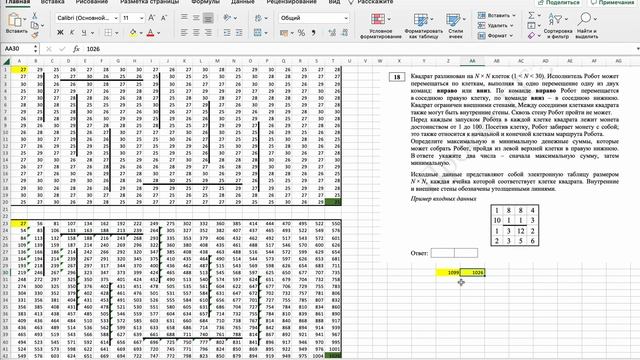Decrease decimal places shown

(x=344, y=33)
